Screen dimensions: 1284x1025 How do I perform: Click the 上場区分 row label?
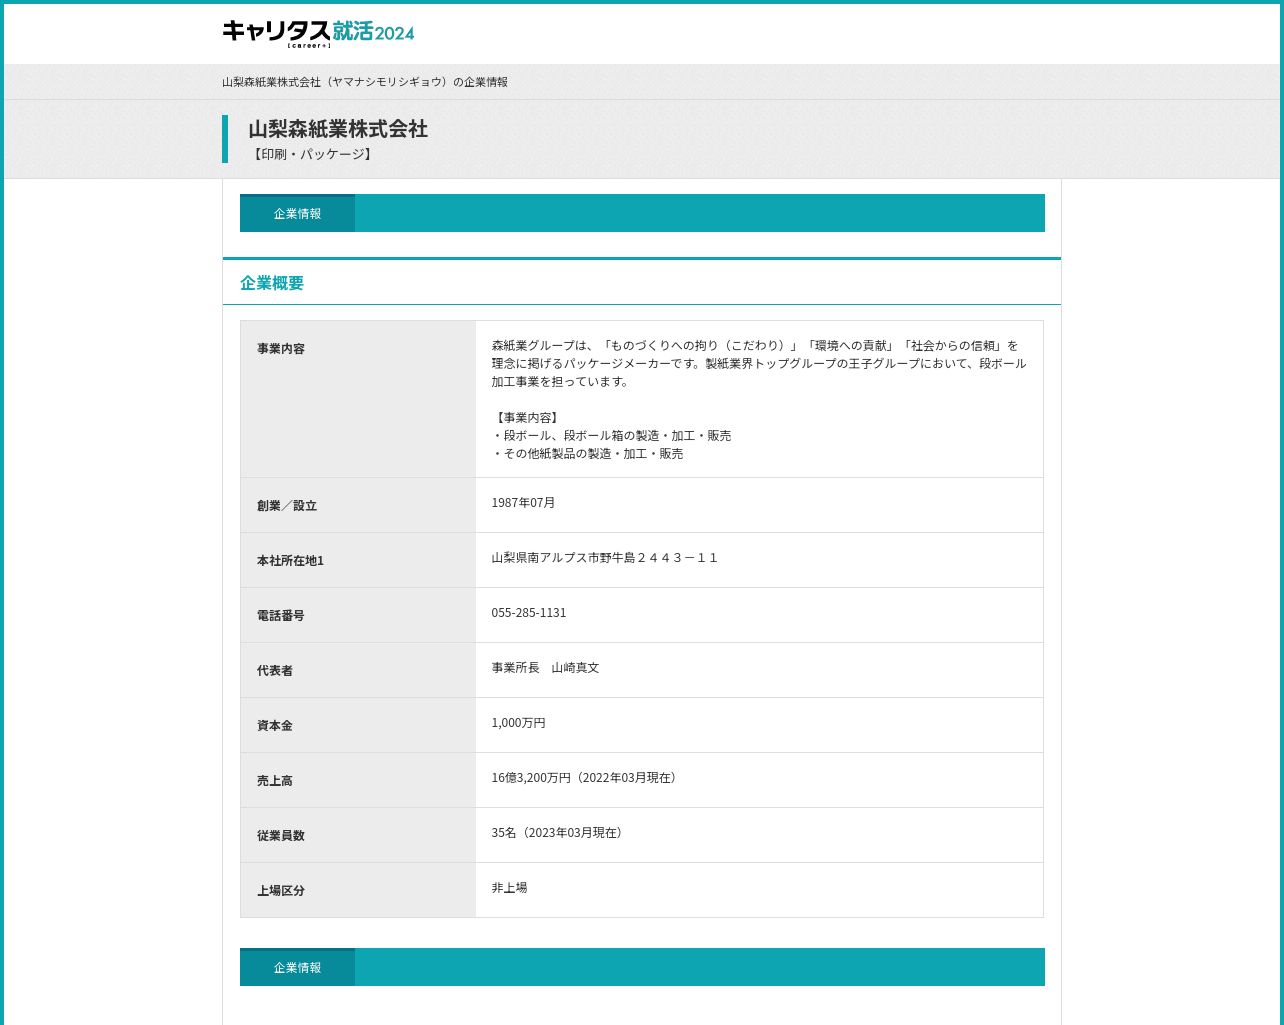(x=281, y=891)
